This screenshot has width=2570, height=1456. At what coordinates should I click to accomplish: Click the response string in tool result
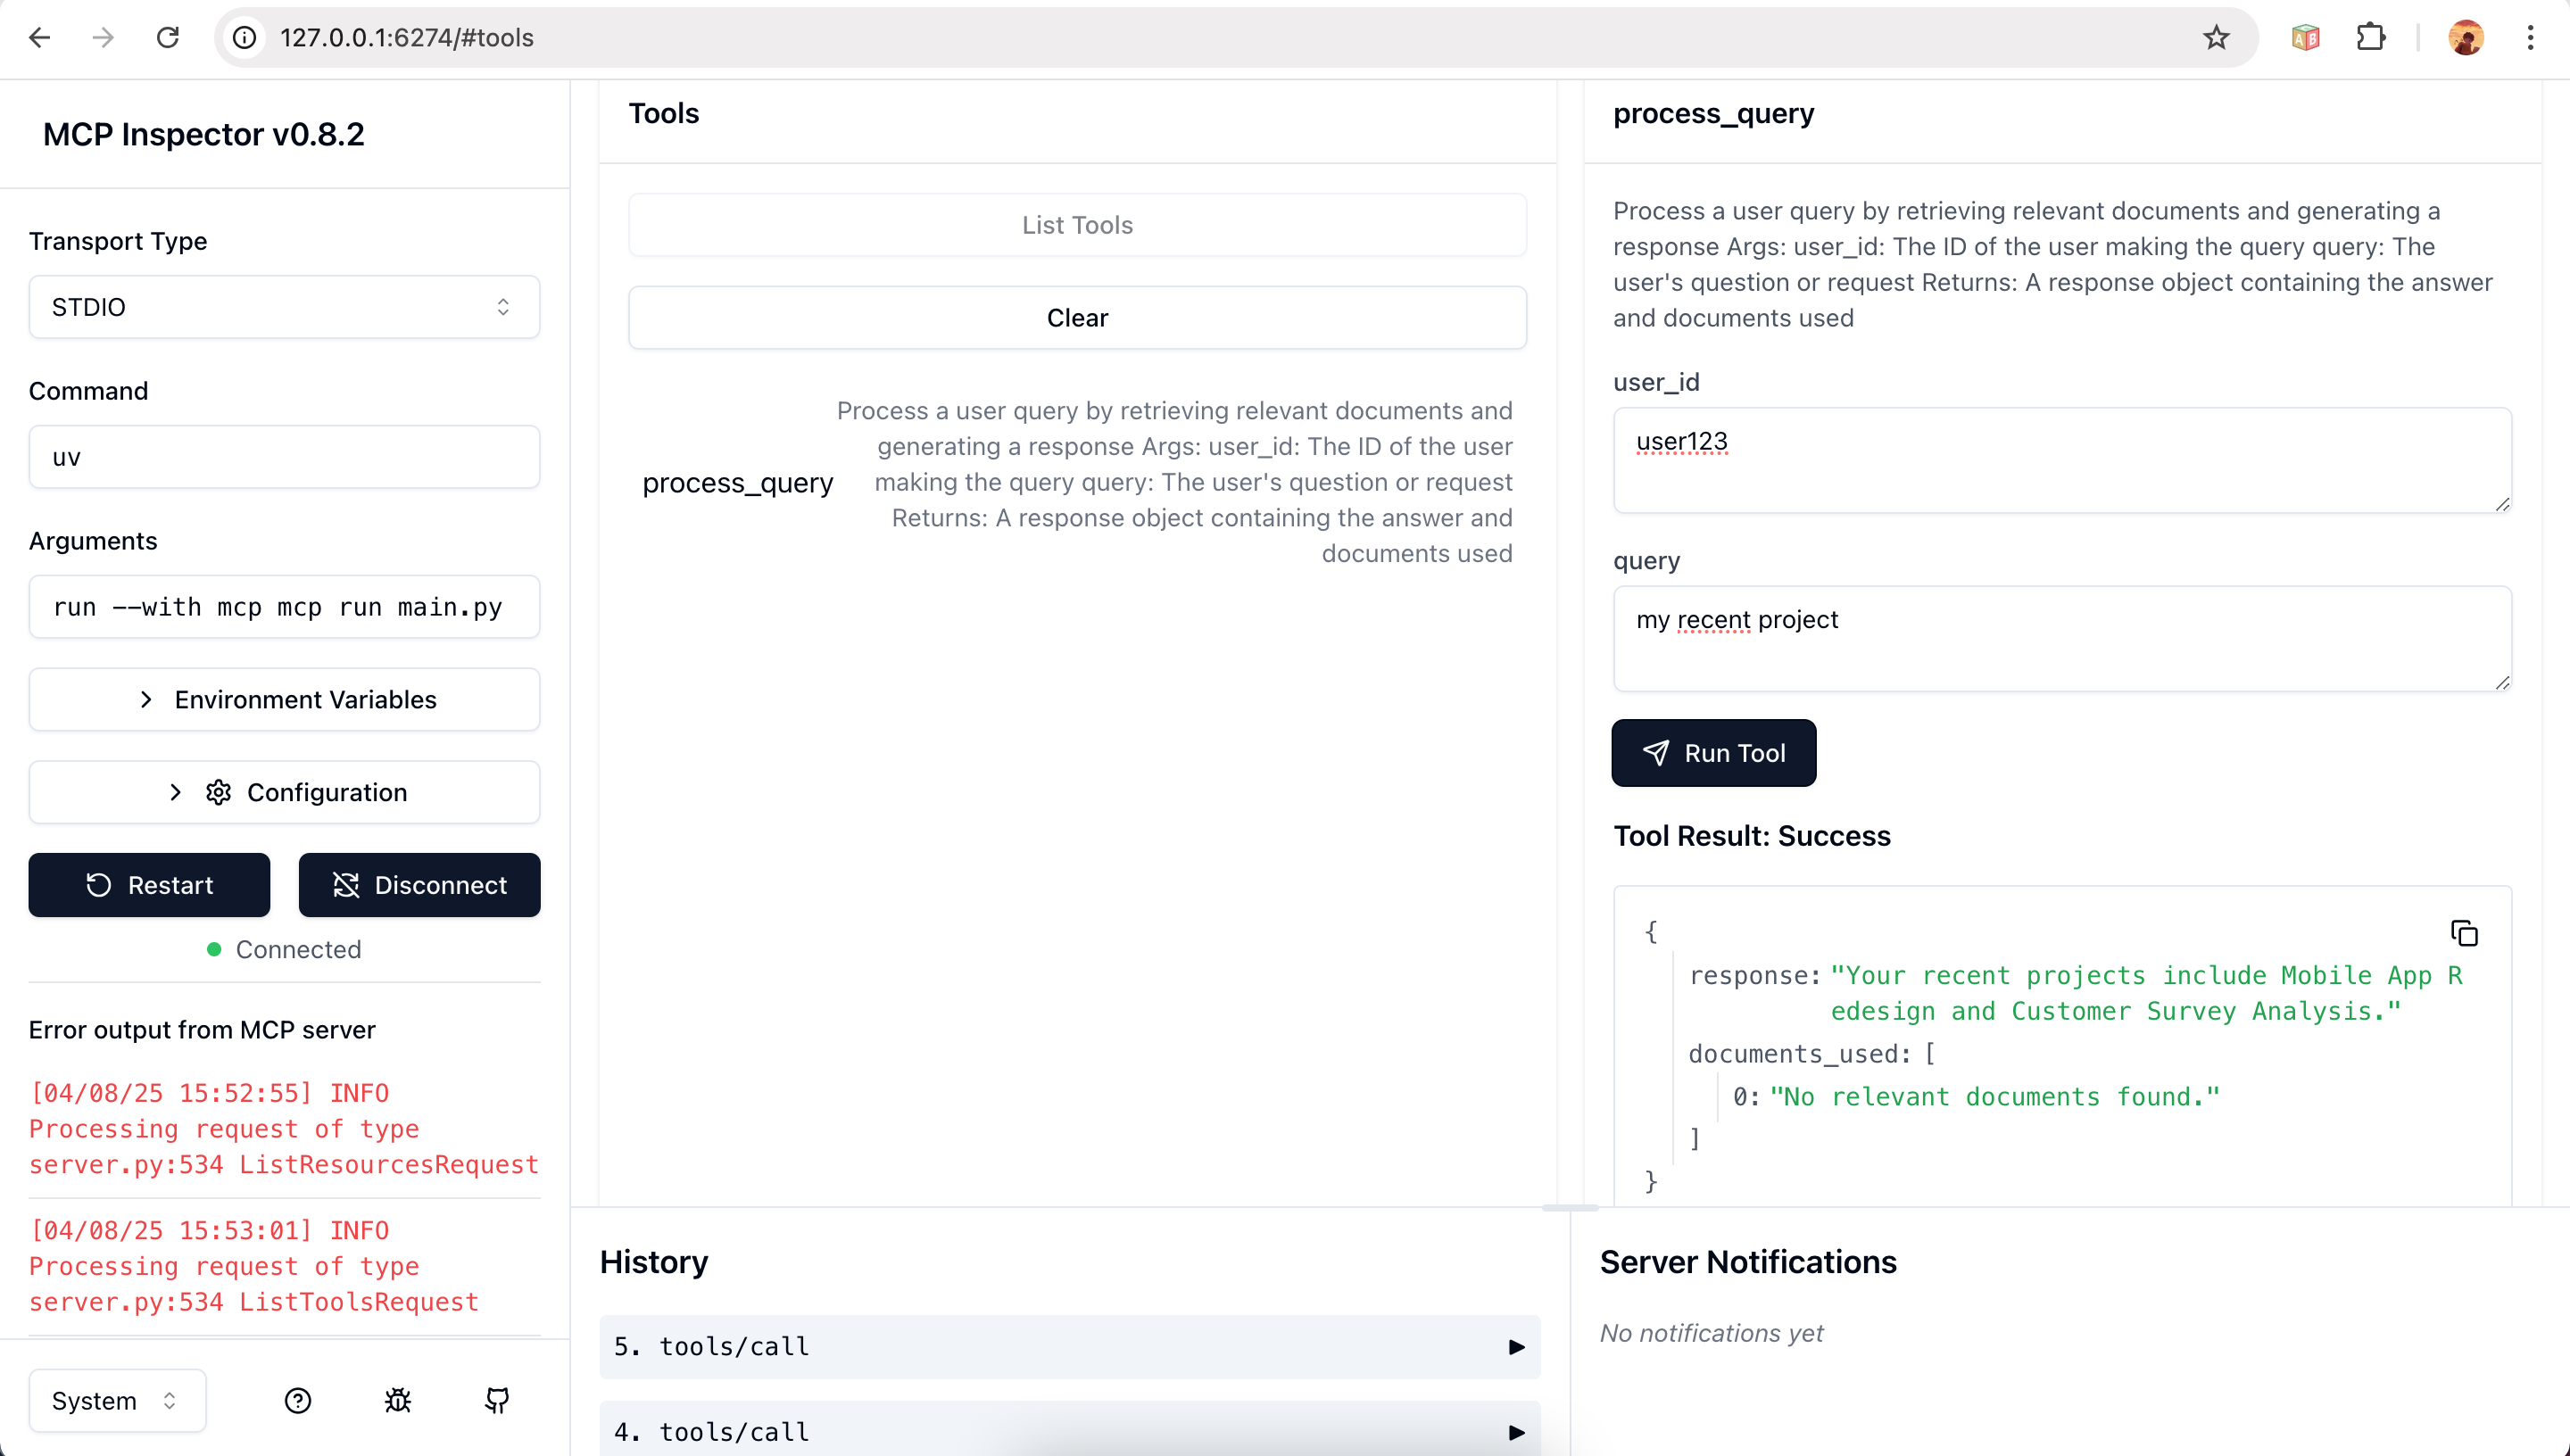[x=2146, y=993]
